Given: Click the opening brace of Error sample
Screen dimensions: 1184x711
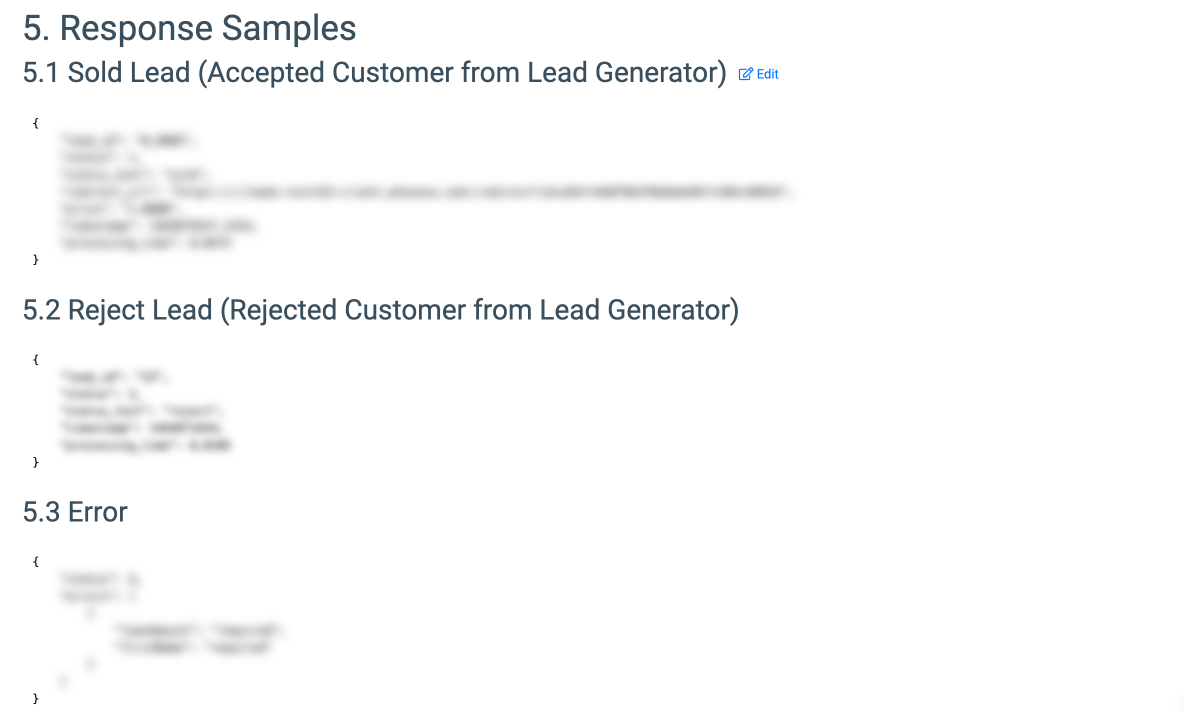Looking at the screenshot, I should [x=36, y=562].
